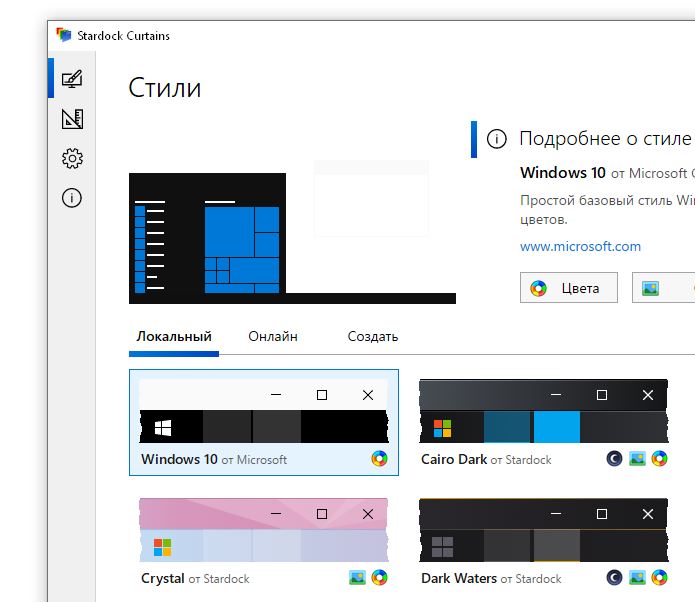Click the dark mode moon icon on Dark Waters

pyautogui.click(x=614, y=578)
